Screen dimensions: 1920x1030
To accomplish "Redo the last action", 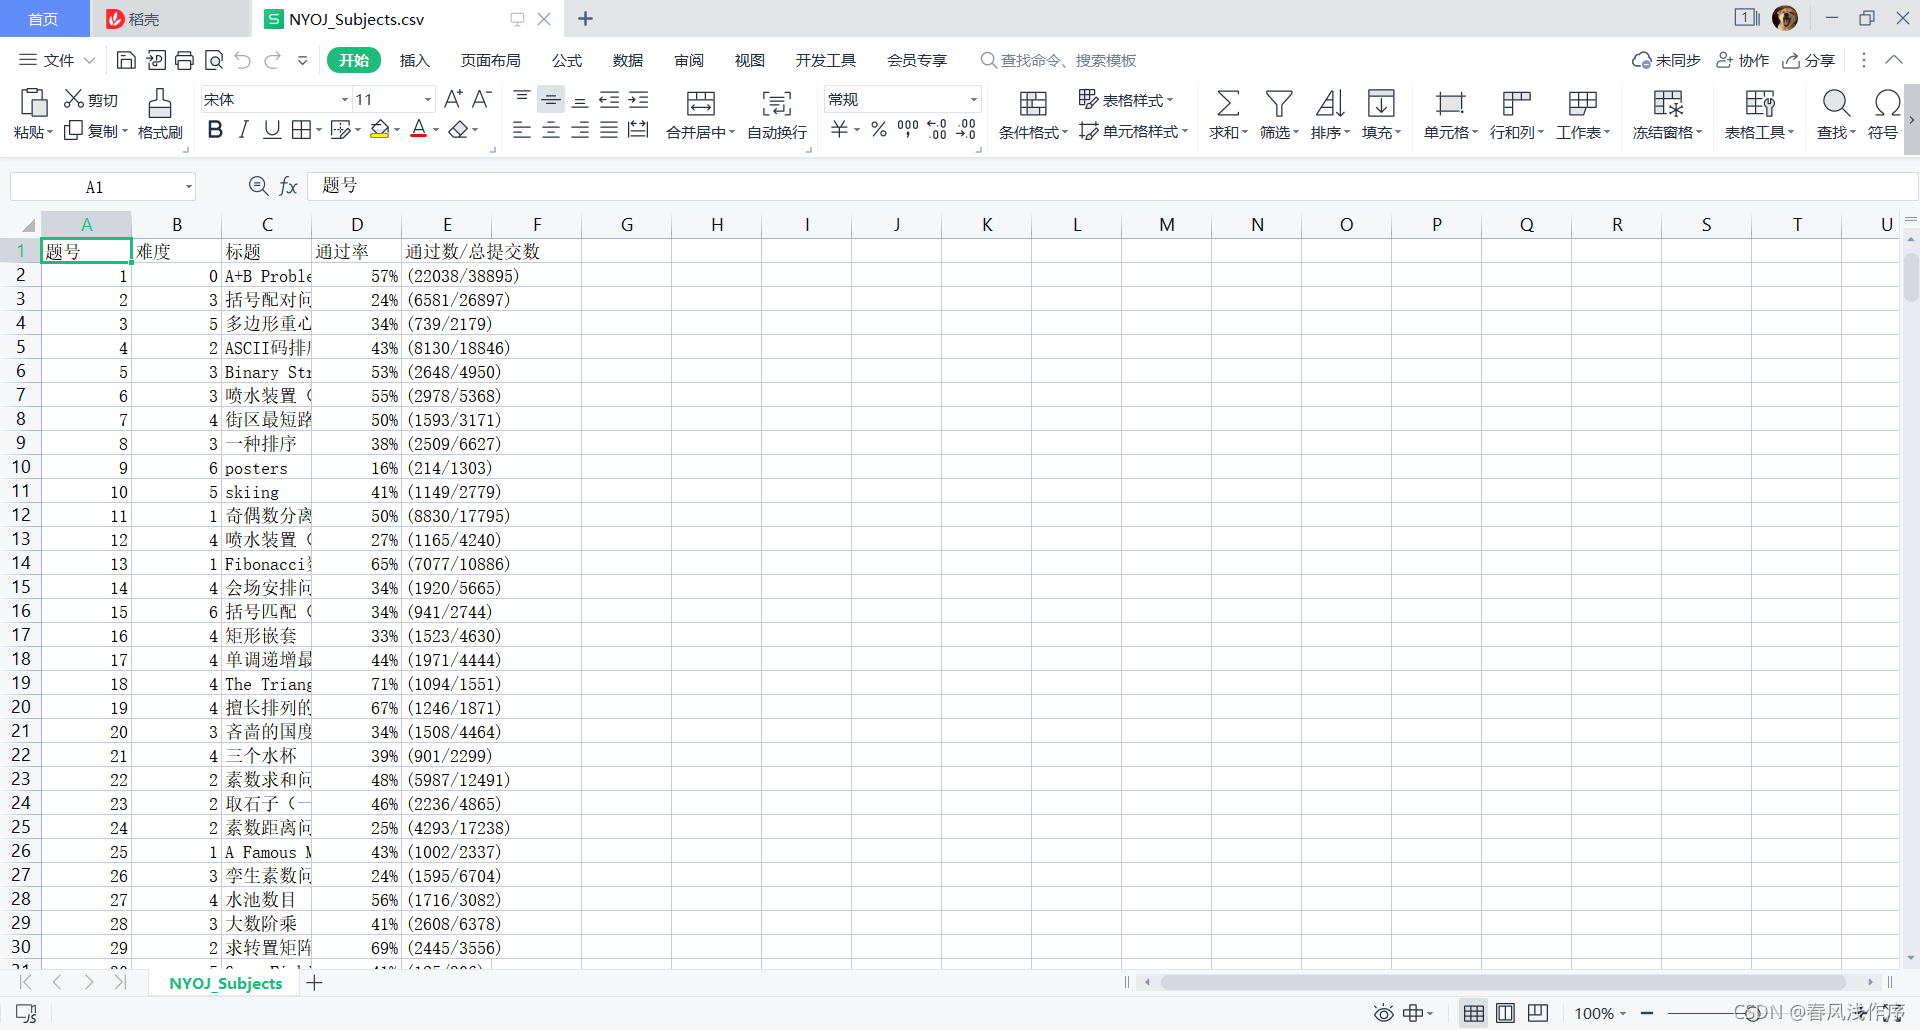I will coord(272,60).
